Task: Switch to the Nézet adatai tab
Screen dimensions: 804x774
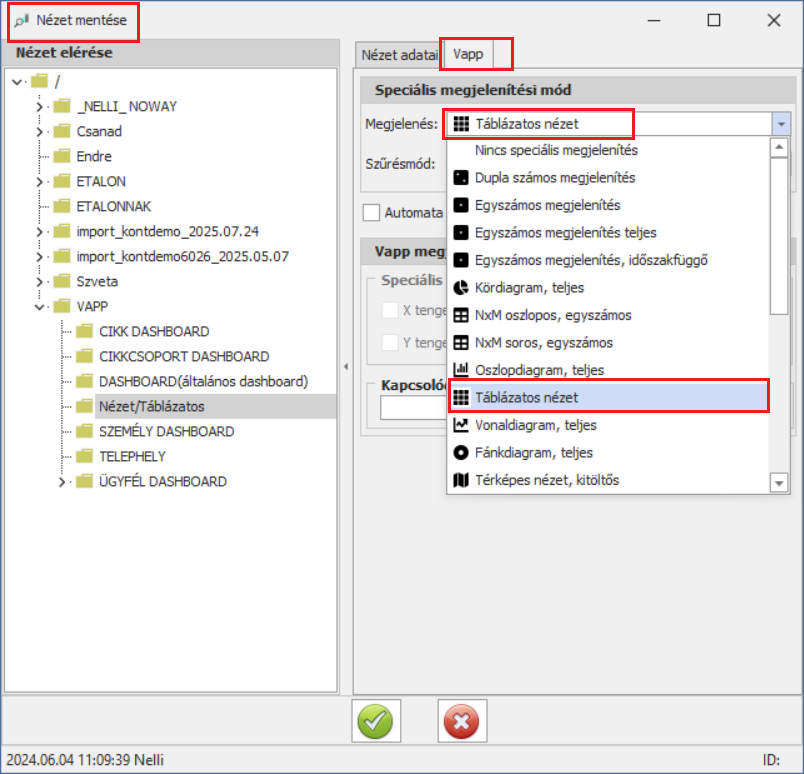Action: click(x=399, y=55)
